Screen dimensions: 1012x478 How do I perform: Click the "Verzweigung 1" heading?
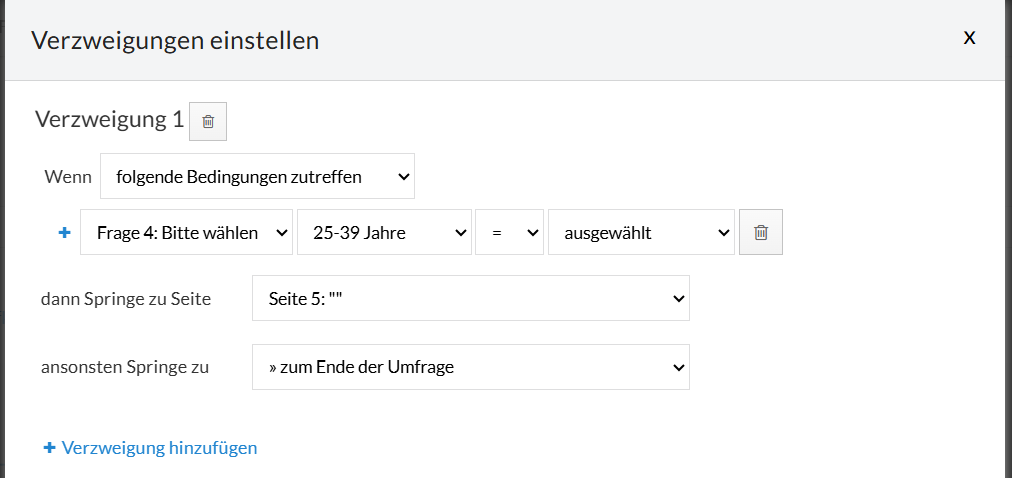[x=109, y=120]
